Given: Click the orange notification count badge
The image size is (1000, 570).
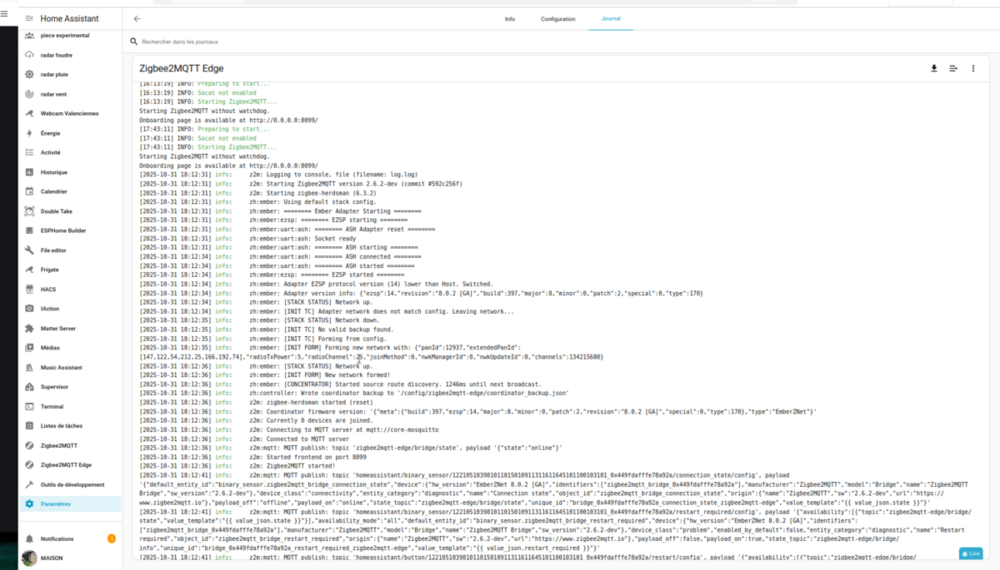Looking at the screenshot, I should [x=112, y=539].
